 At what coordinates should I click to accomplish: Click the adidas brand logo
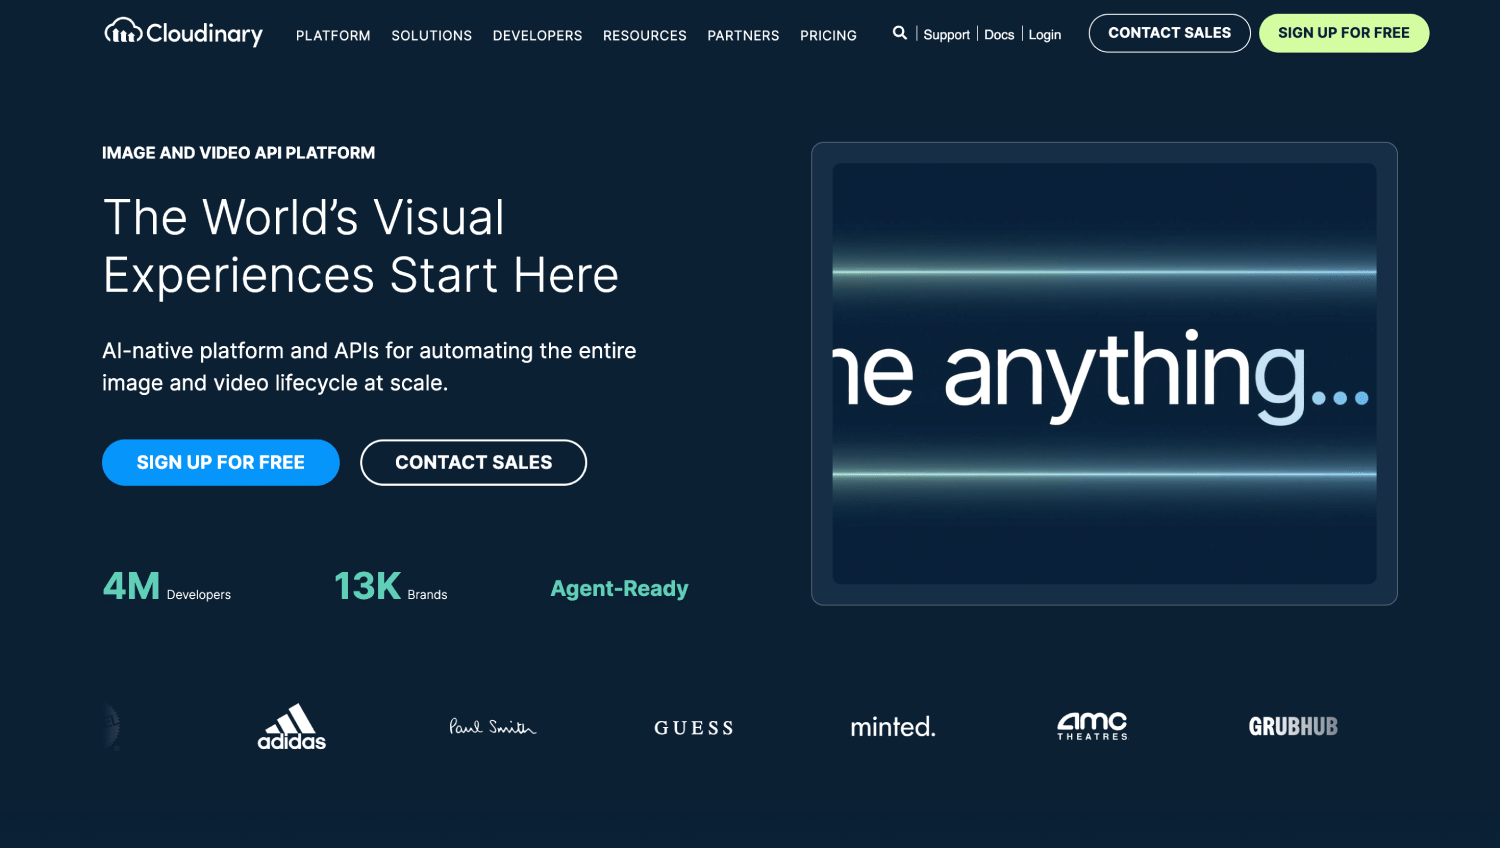click(x=292, y=727)
